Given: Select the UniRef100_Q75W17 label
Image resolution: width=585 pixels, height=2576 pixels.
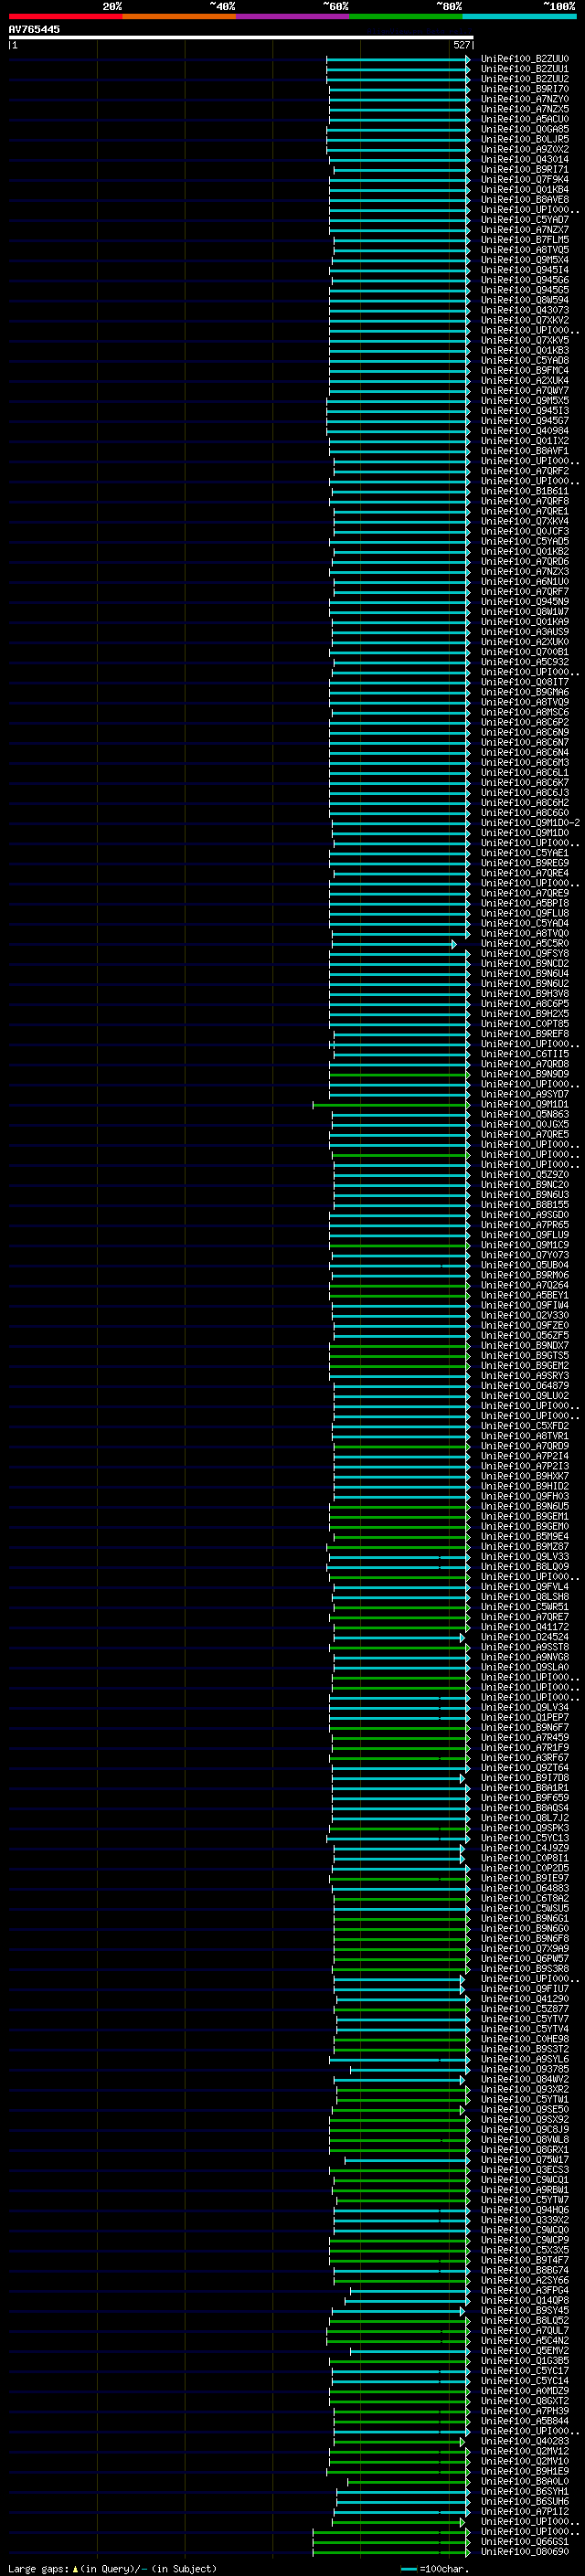Looking at the screenshot, I should [x=524, y=2160].
